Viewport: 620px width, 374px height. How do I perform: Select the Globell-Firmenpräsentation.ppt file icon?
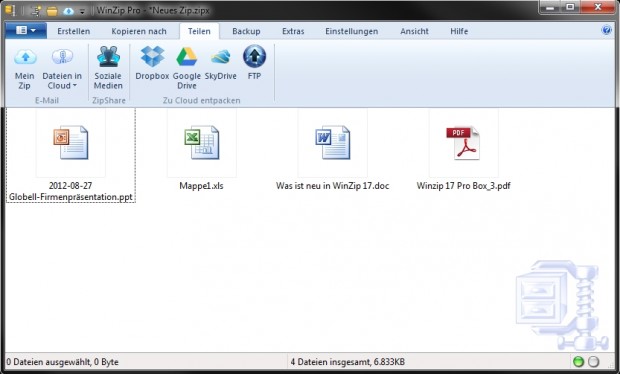coord(71,142)
